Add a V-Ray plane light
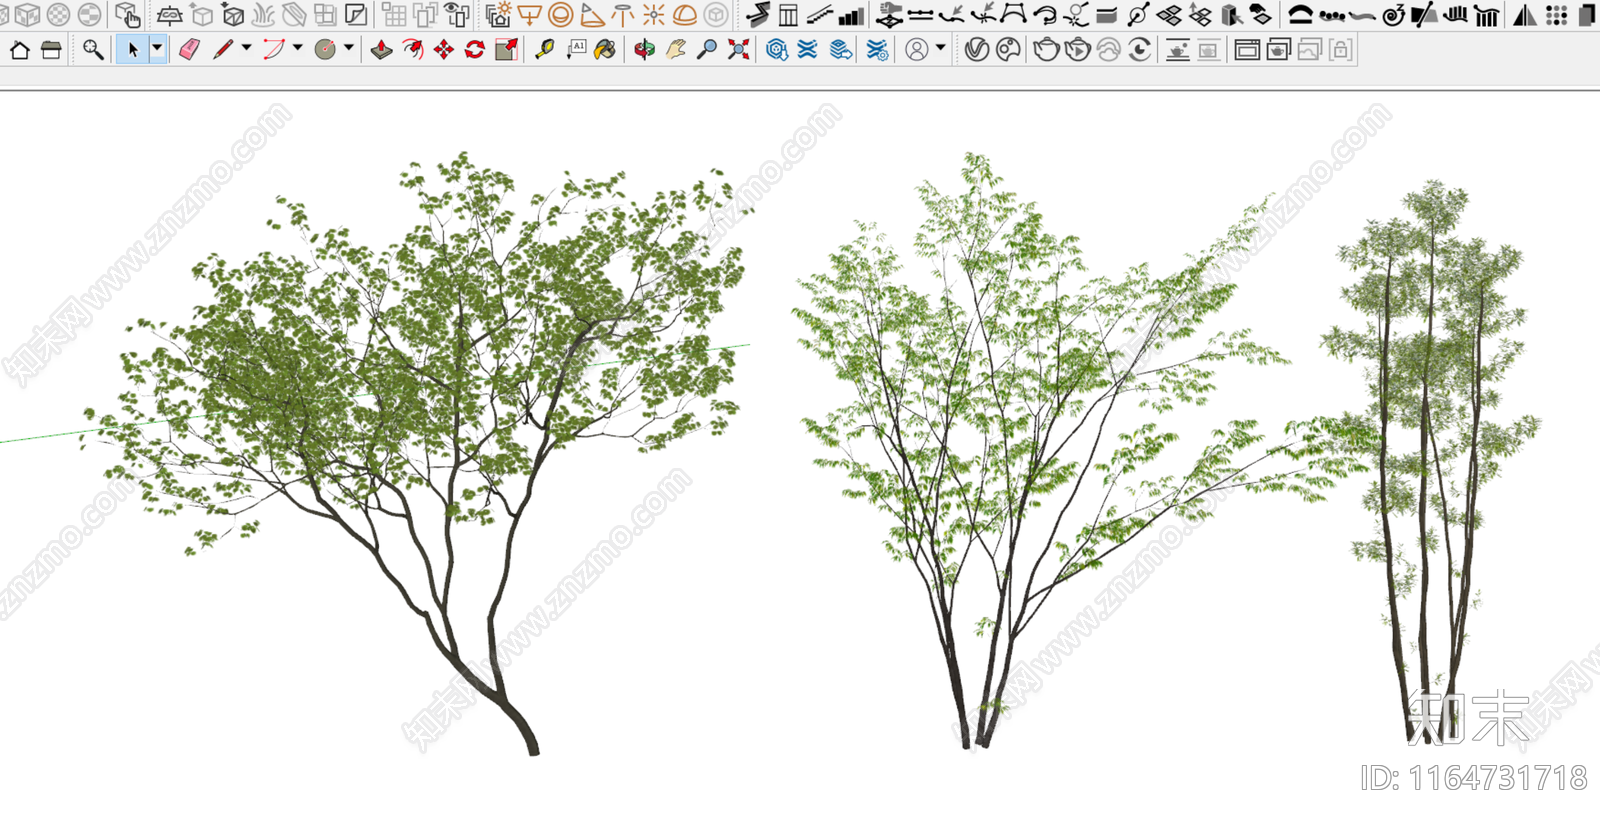The image size is (1600, 817). click(529, 15)
